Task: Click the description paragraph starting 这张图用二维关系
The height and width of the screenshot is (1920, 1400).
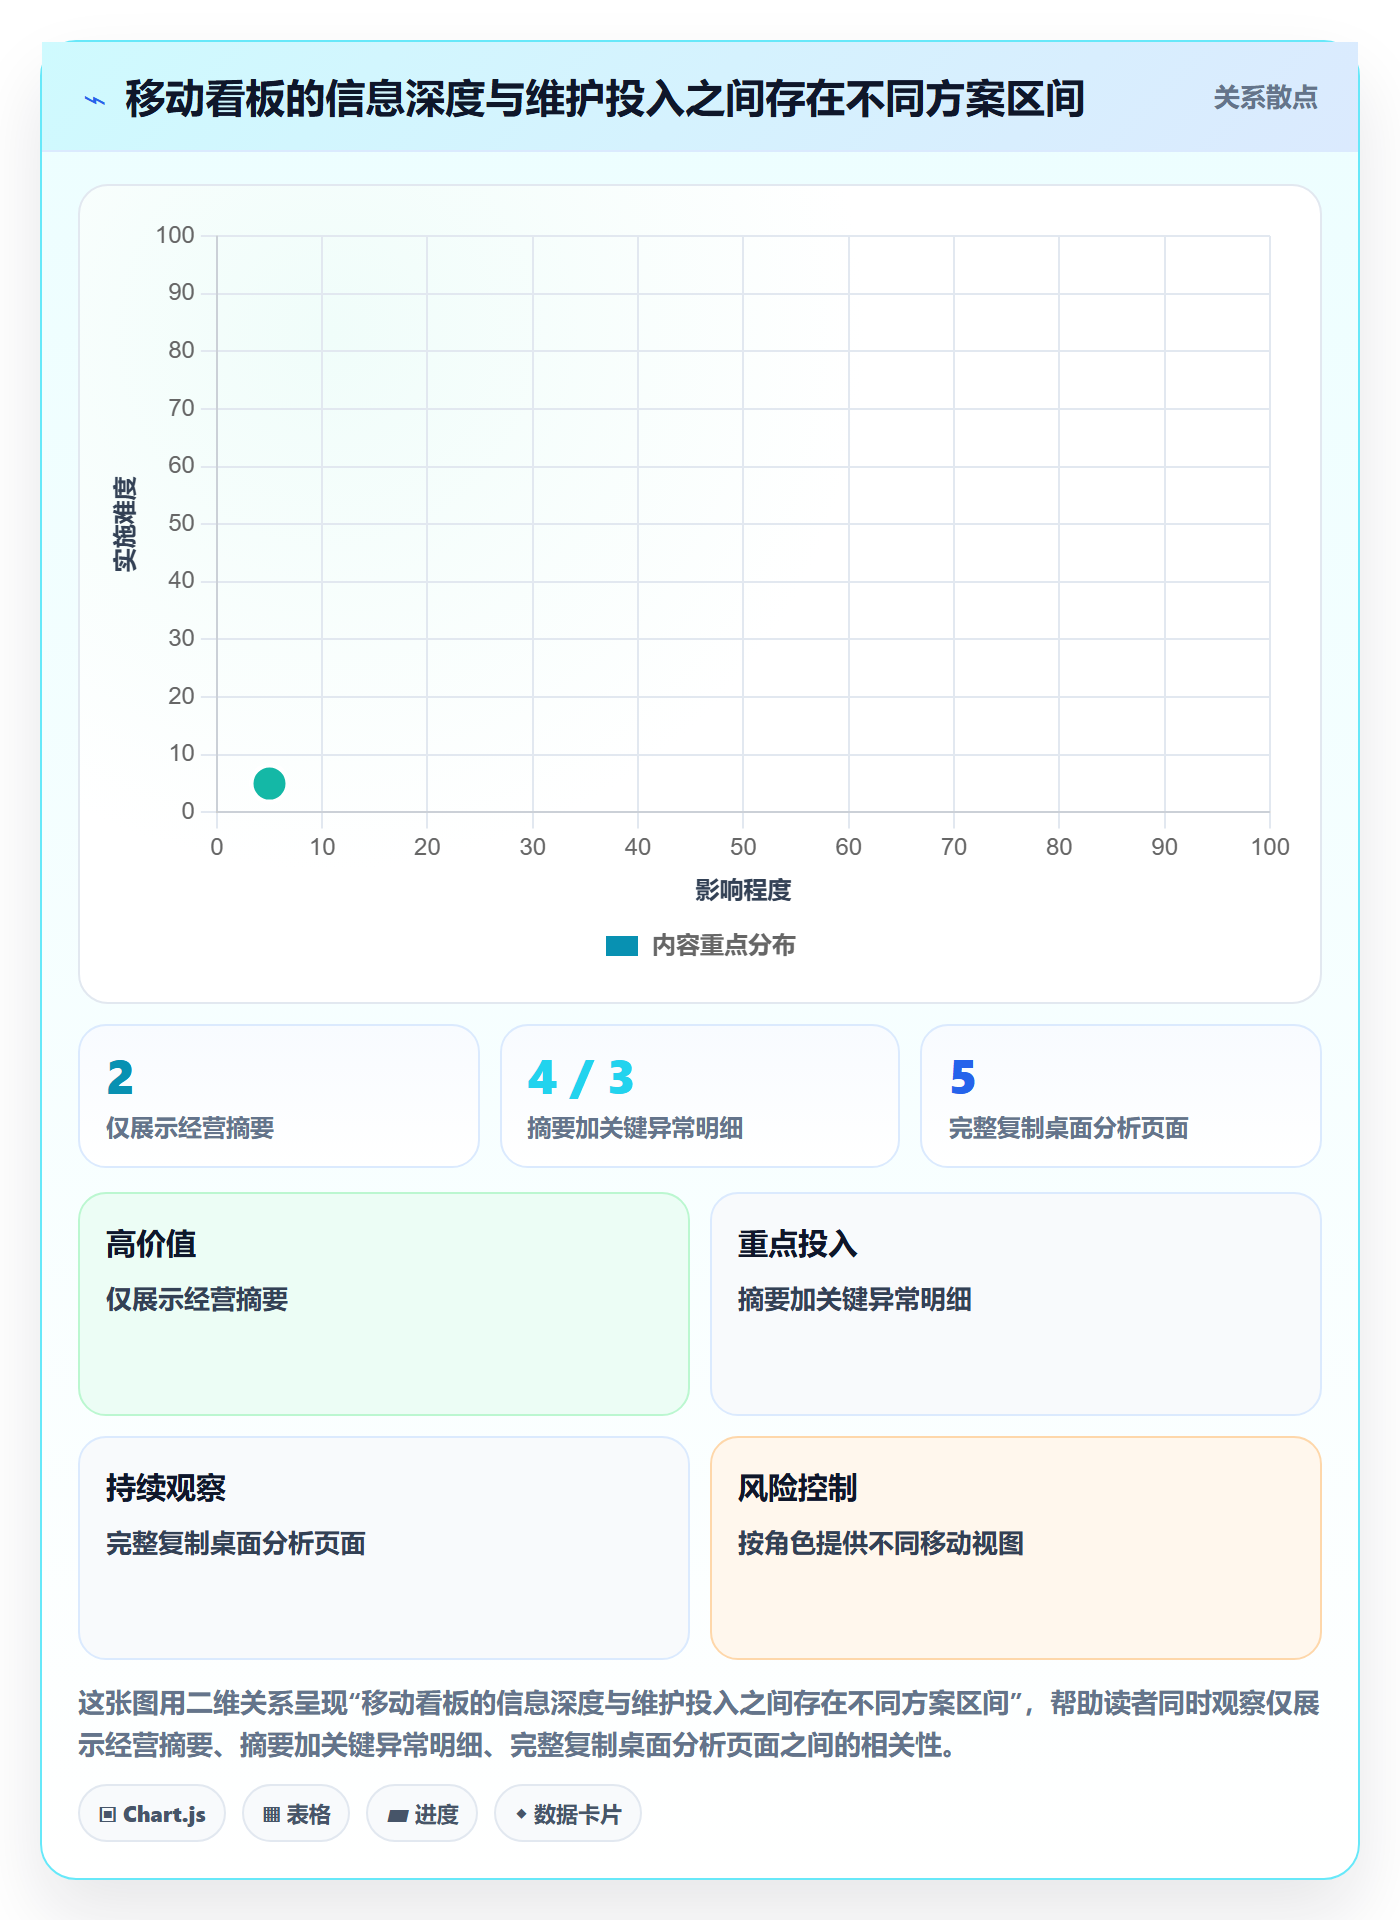Action: pos(699,1724)
